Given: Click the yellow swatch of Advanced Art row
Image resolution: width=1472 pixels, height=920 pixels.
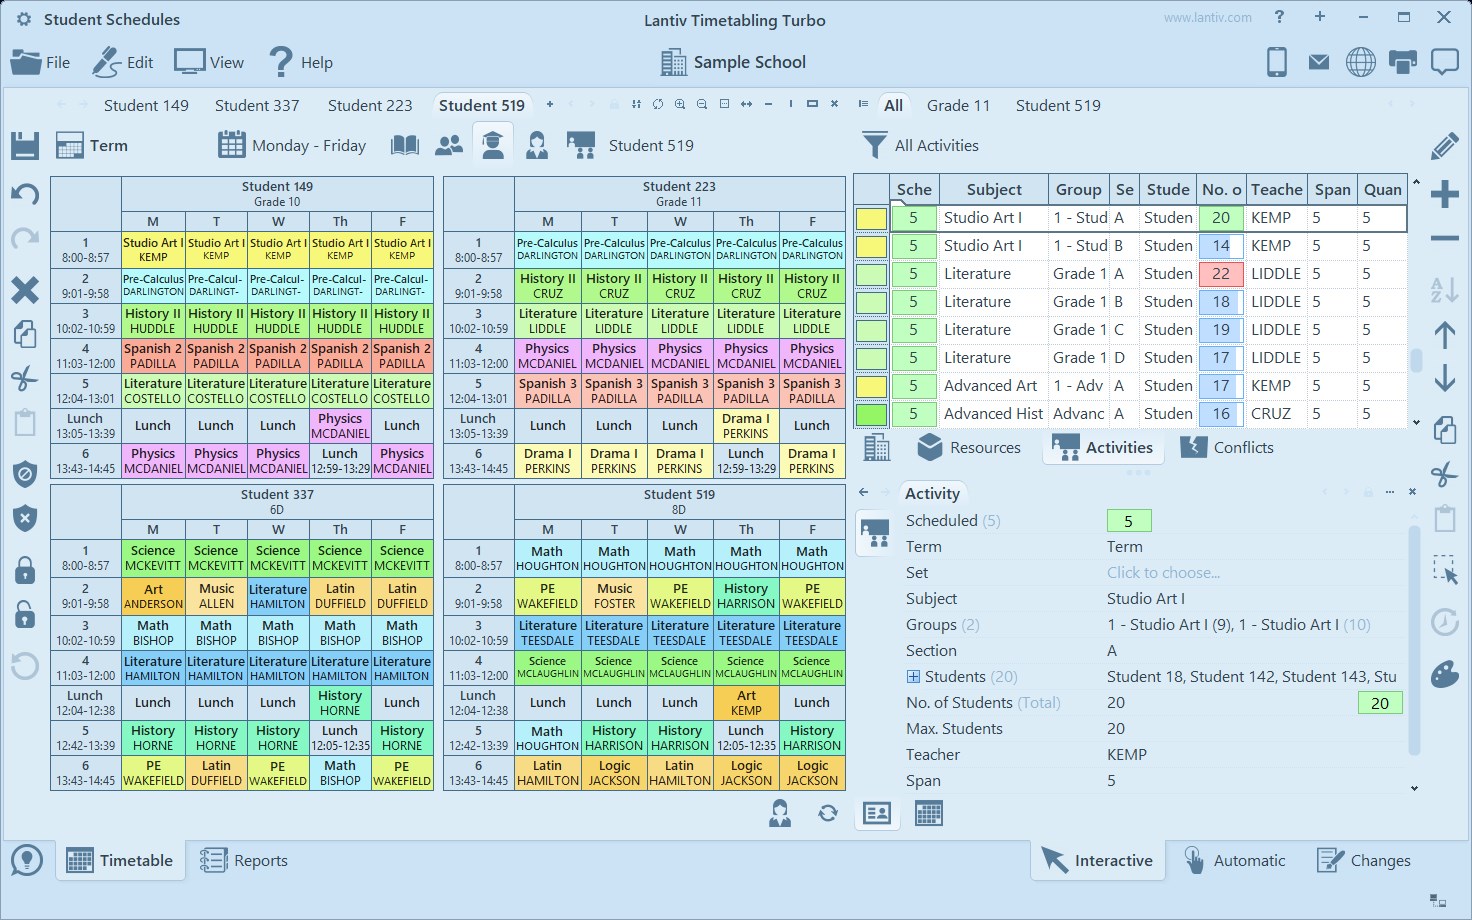Looking at the screenshot, I should coord(872,386).
